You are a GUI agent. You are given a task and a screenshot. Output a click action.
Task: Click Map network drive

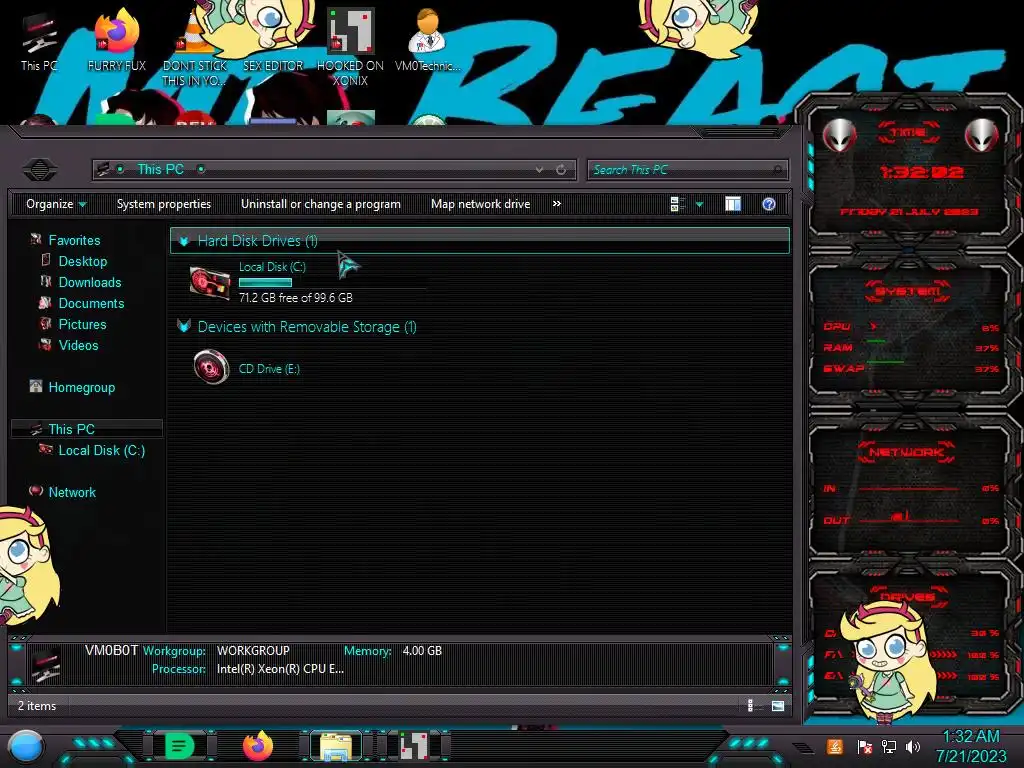coord(481,204)
